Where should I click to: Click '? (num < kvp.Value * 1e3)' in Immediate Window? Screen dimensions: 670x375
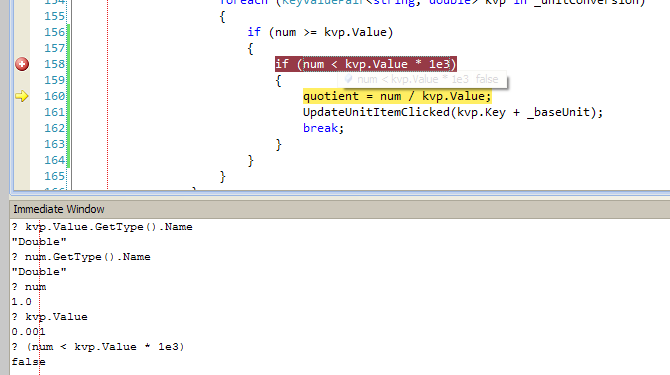click(x=98, y=347)
